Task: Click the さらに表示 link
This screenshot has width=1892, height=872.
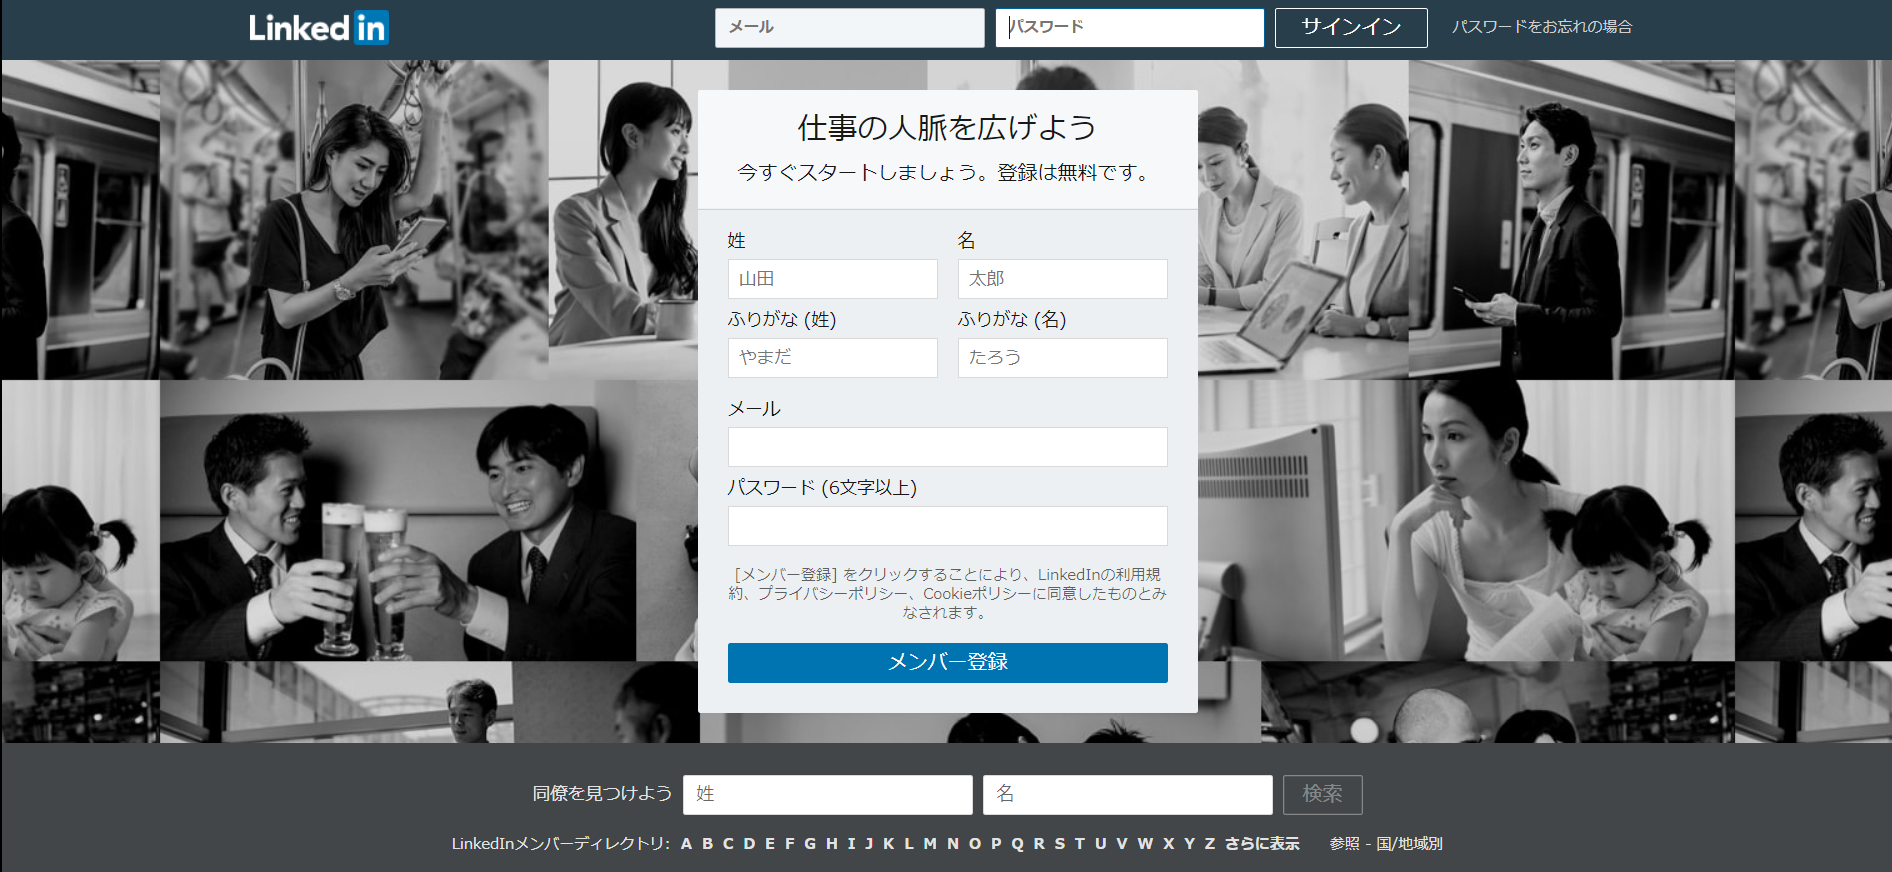Action: (1262, 844)
